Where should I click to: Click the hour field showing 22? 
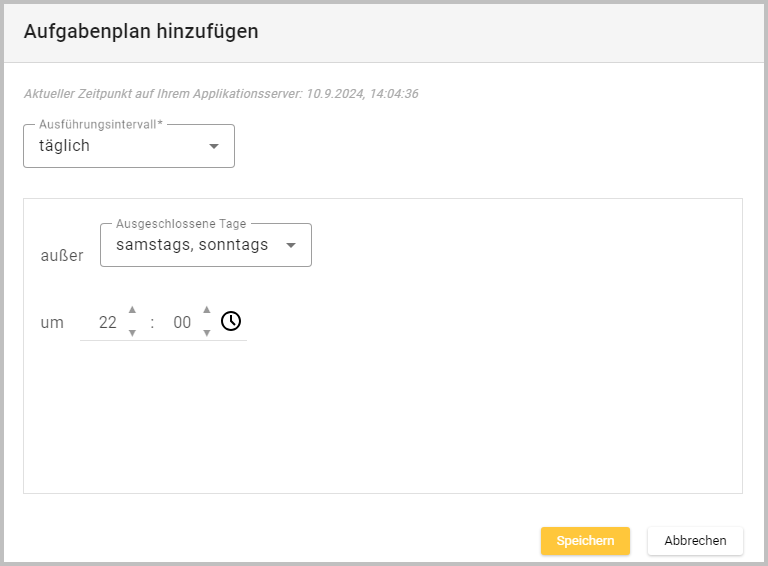108,322
